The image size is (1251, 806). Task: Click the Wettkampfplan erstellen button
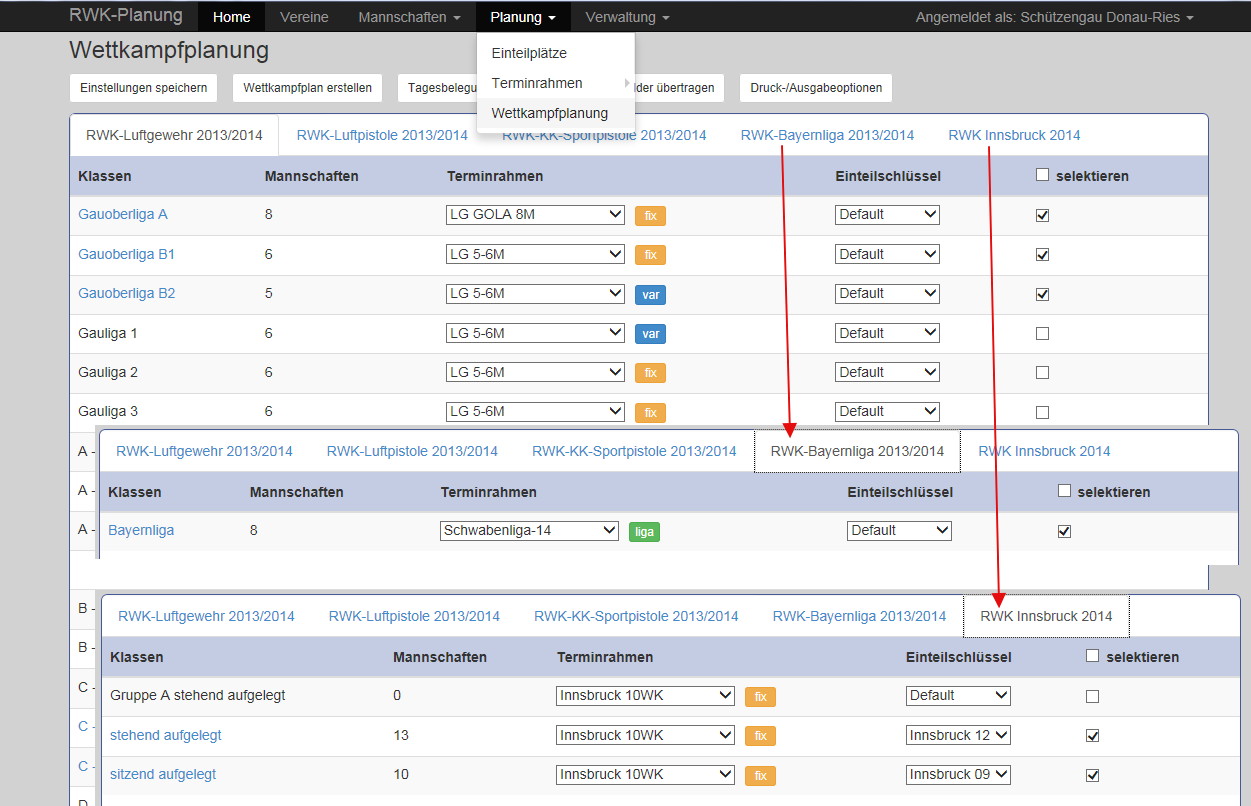click(x=307, y=88)
